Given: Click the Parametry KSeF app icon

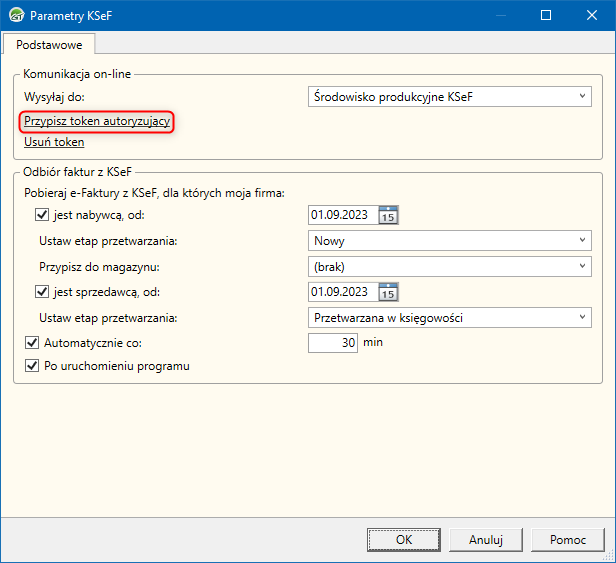Looking at the screenshot, I should point(14,16).
